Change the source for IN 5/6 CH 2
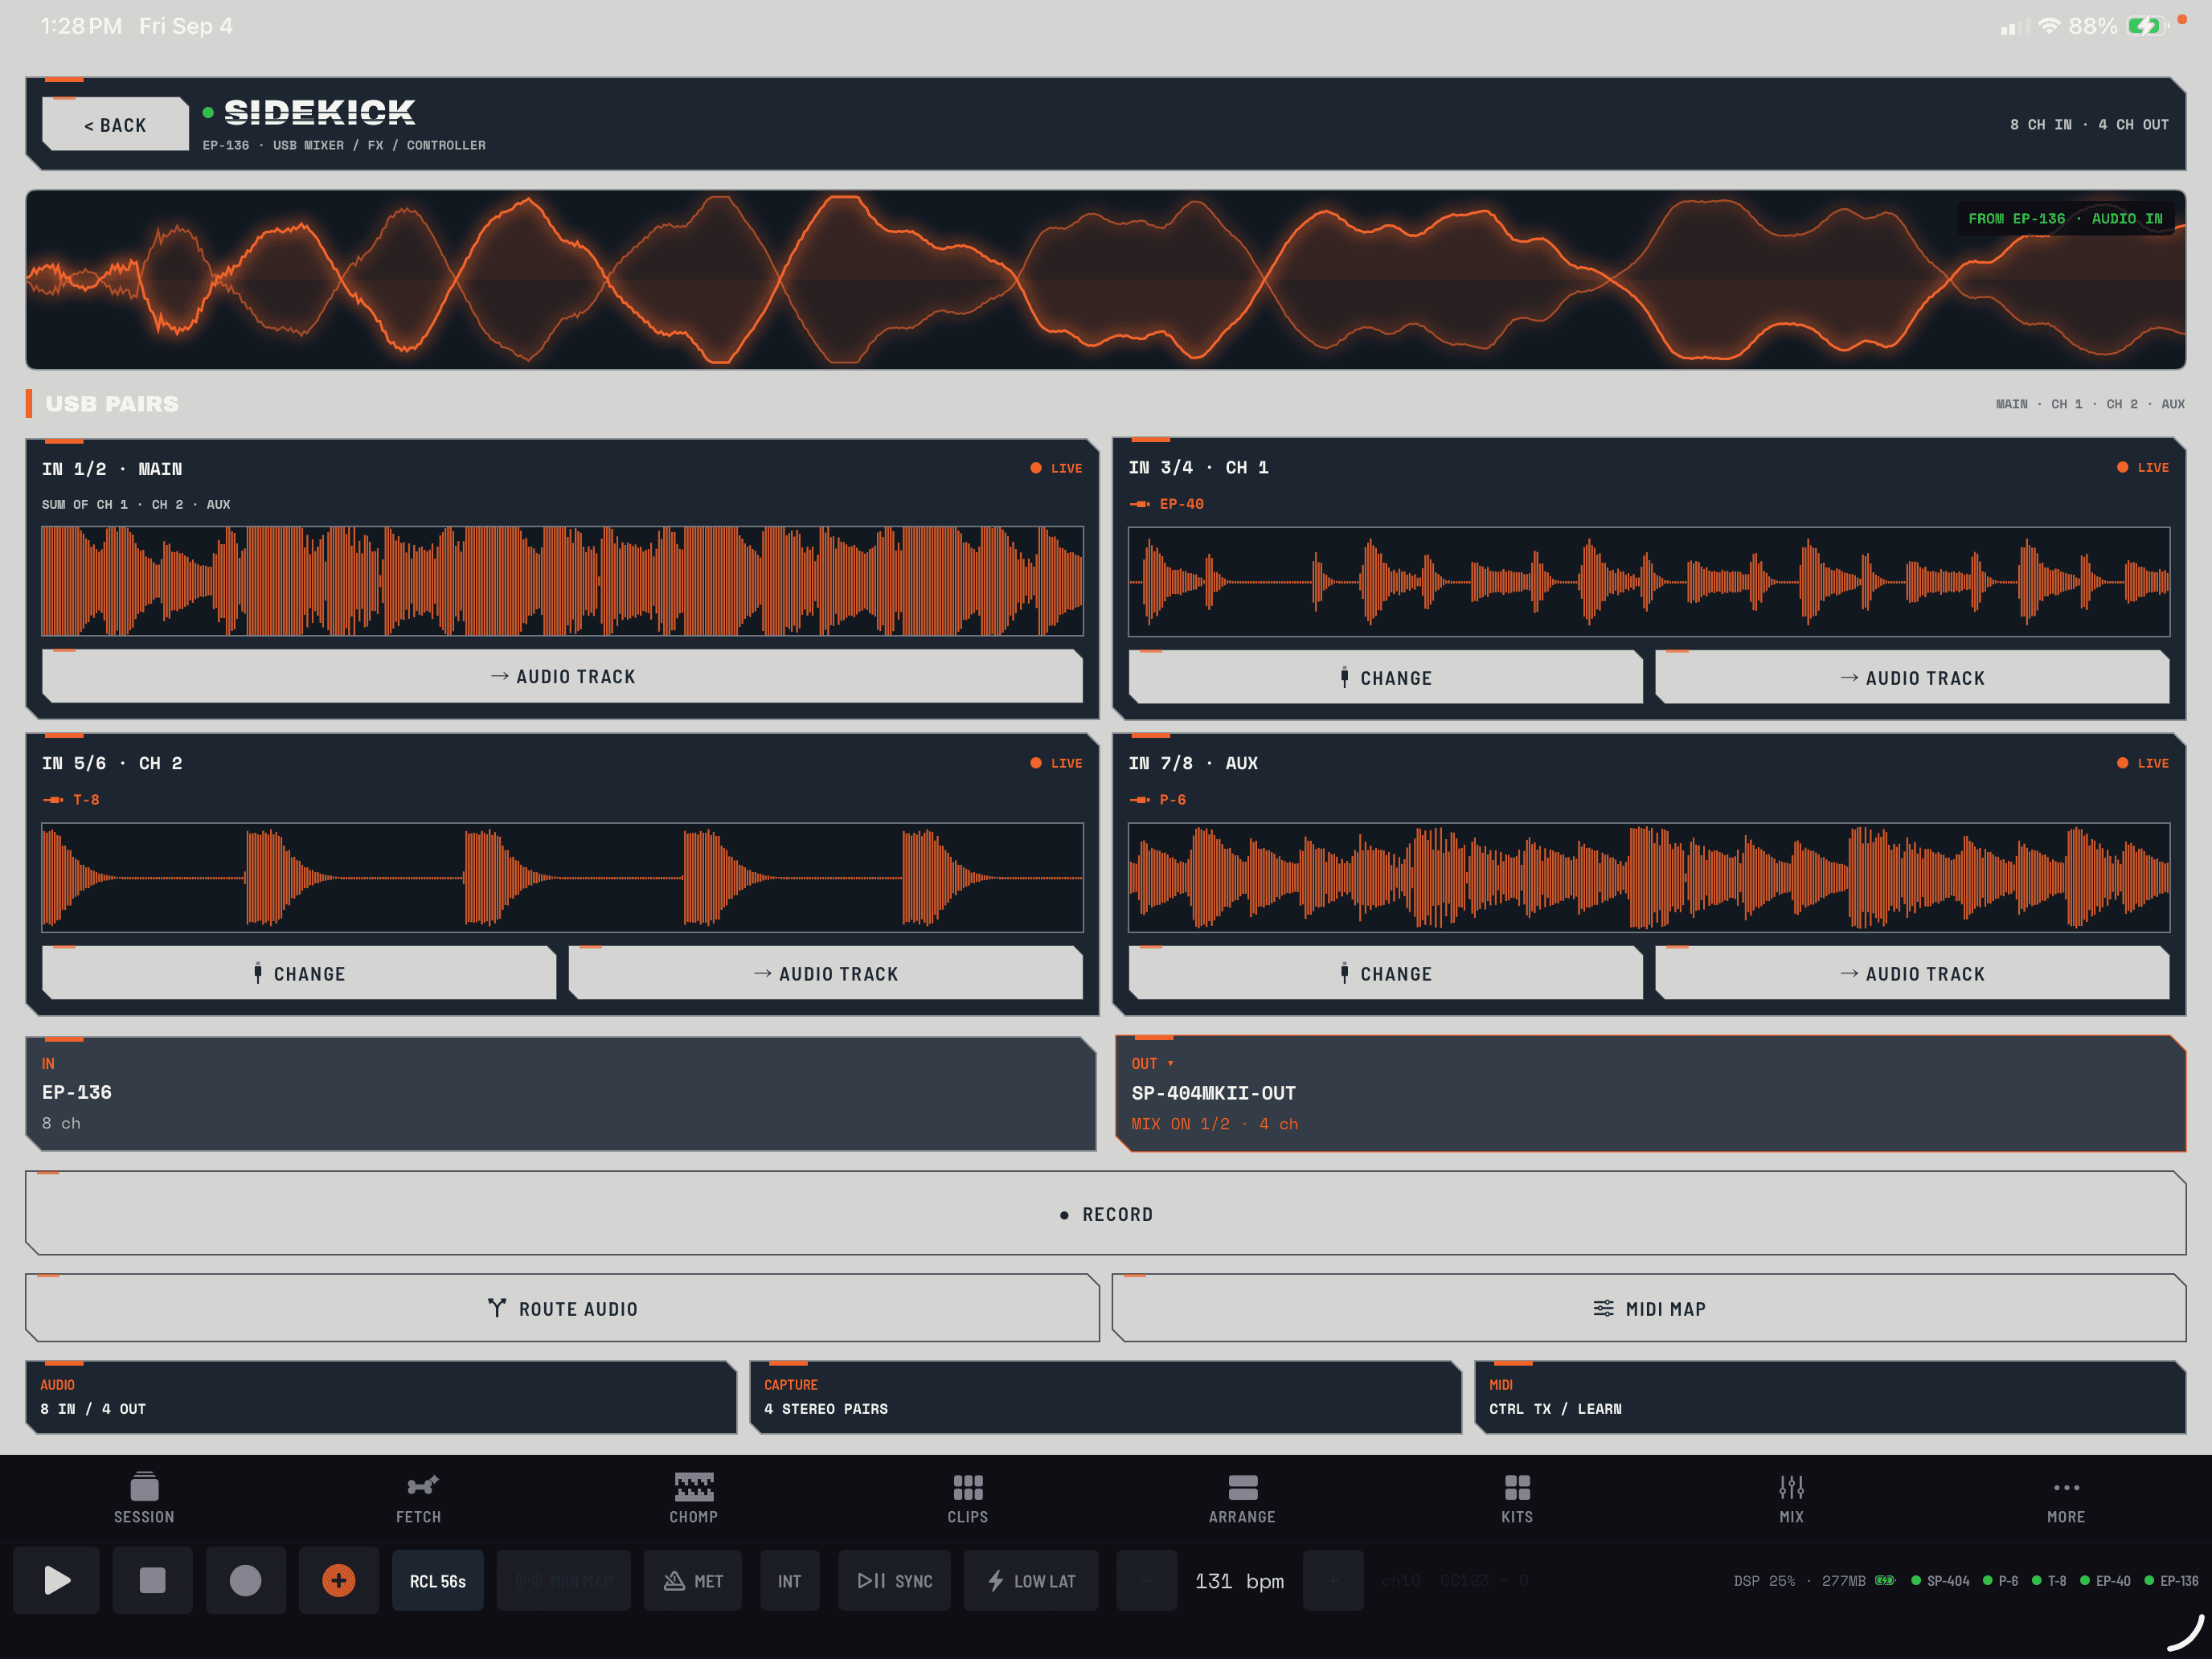Image resolution: width=2212 pixels, height=1659 pixels. click(299, 974)
